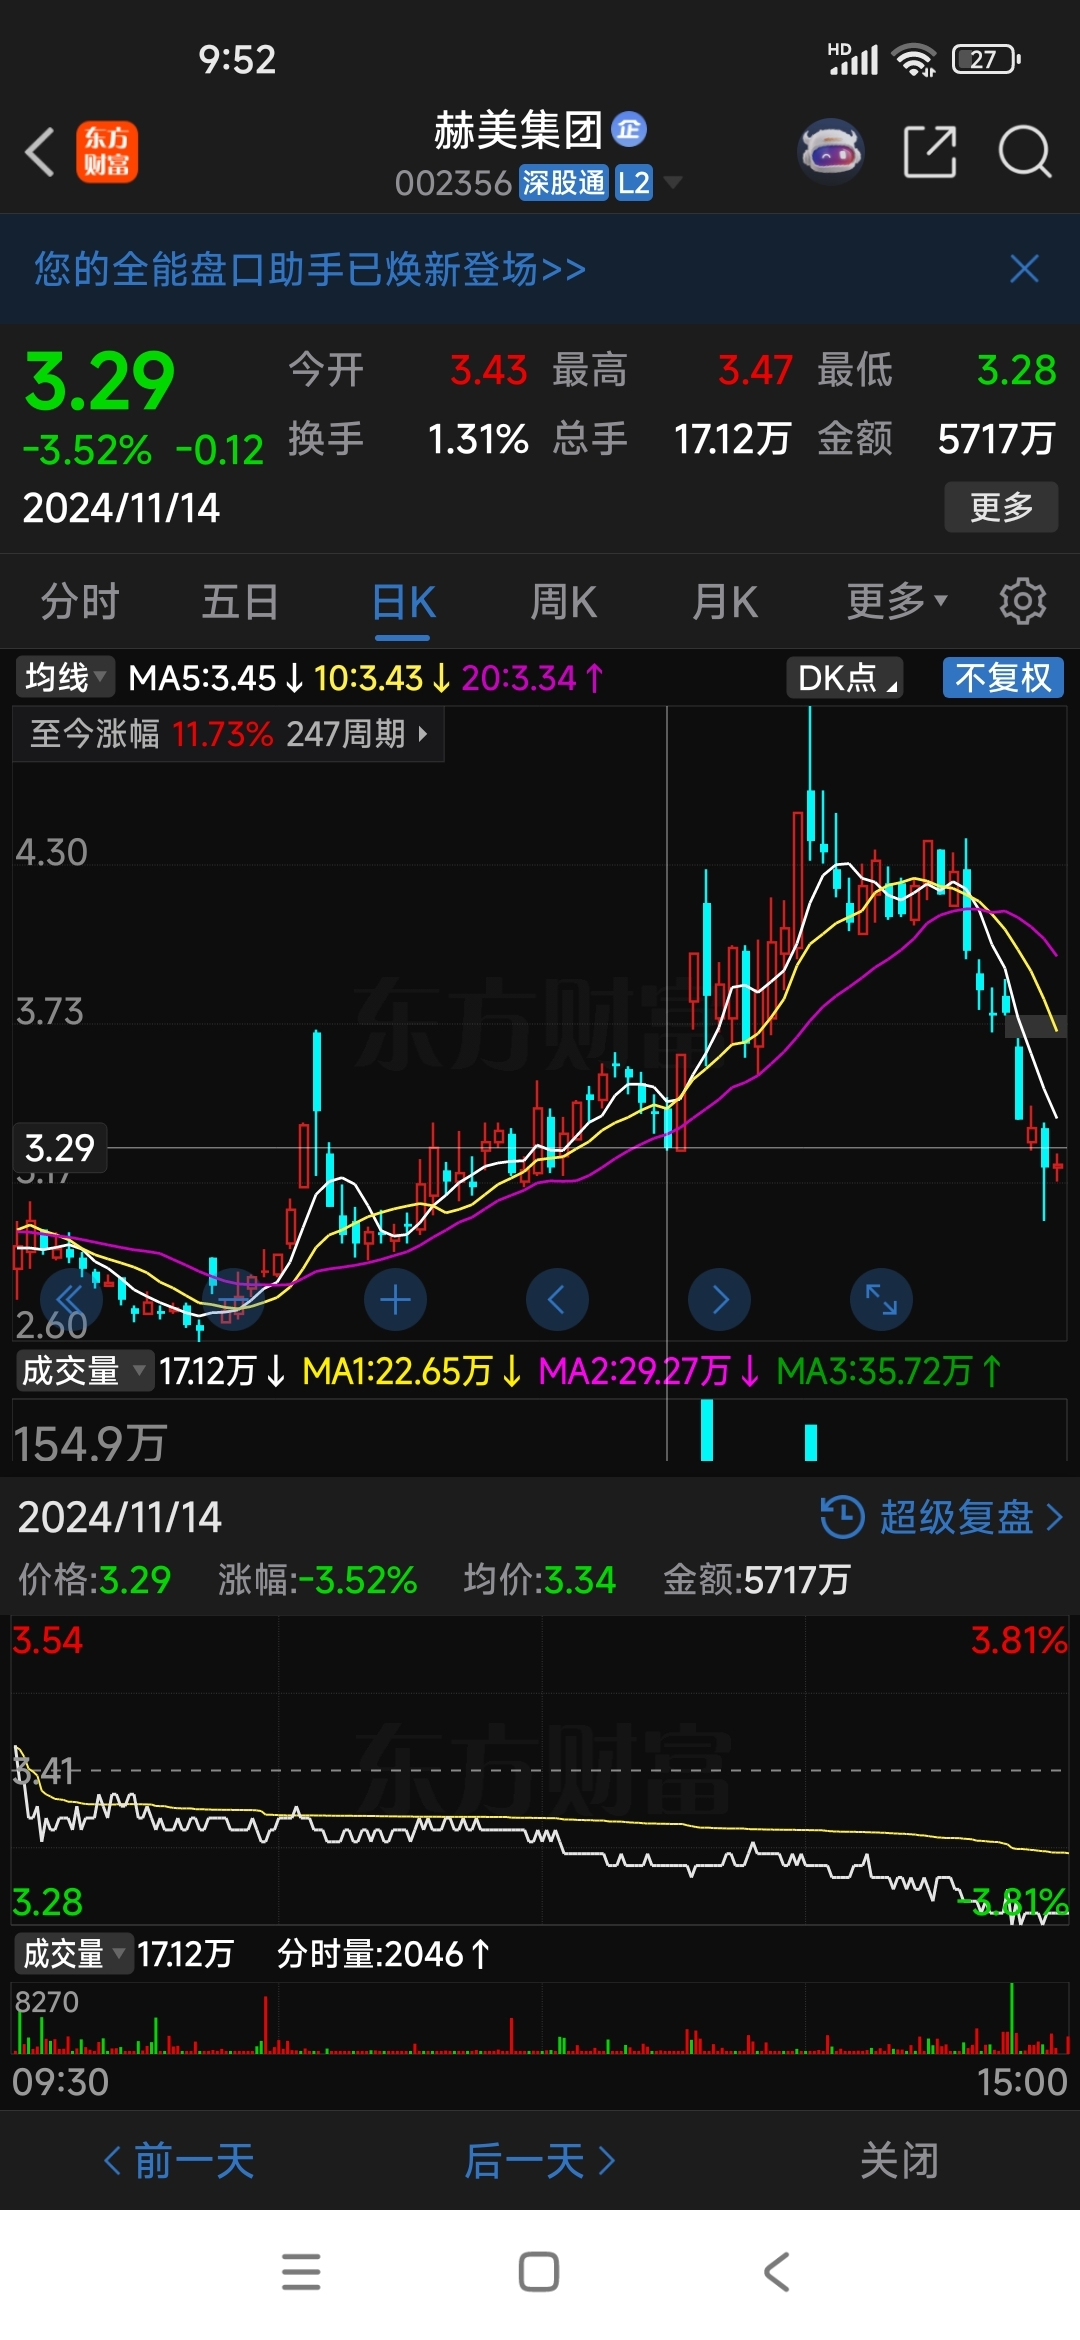The width and height of the screenshot is (1080, 2340).
Task: Tap the L2 level tag
Action: click(x=633, y=183)
